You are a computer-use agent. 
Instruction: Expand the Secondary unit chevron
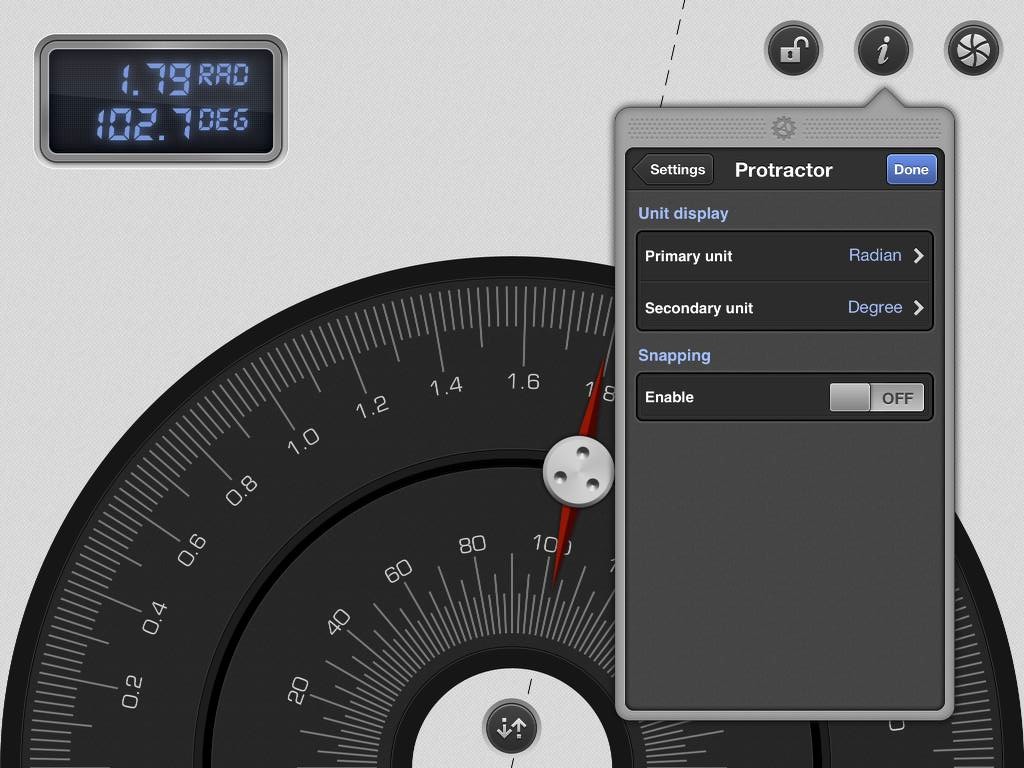click(x=918, y=308)
